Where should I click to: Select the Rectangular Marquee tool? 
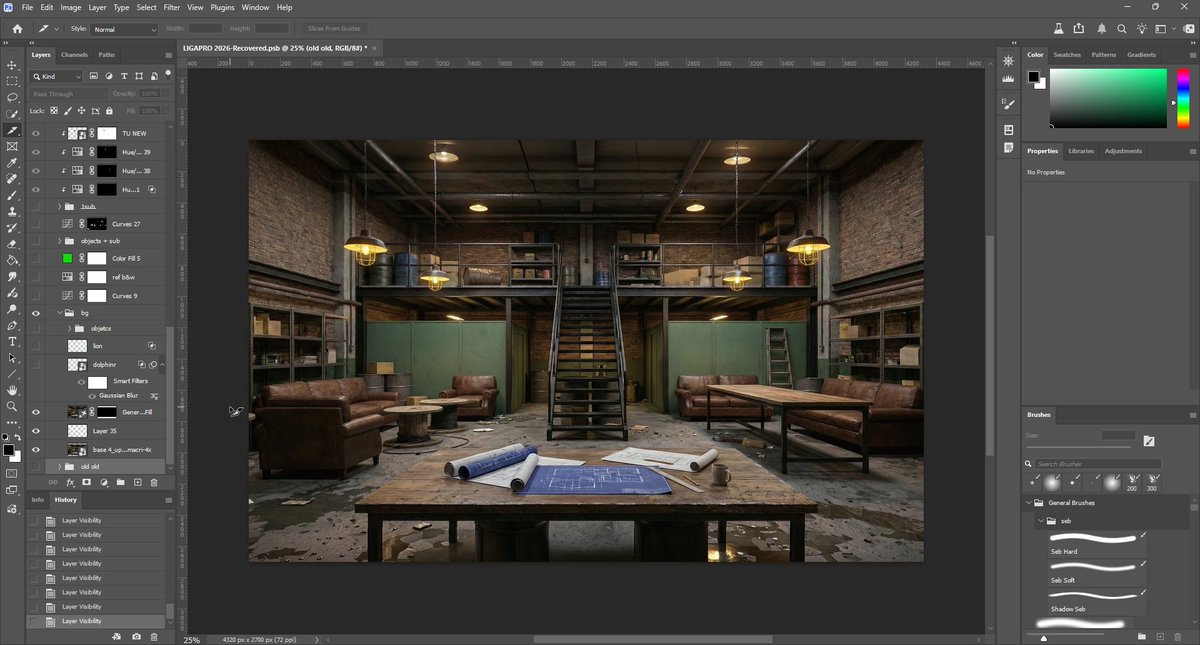click(12, 81)
